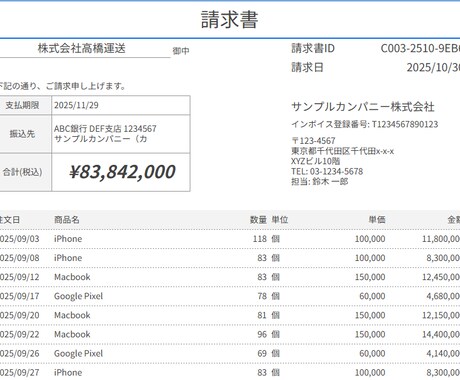
Task: Select the customer name 株式会社高橋運送
Action: pyautogui.click(x=82, y=48)
